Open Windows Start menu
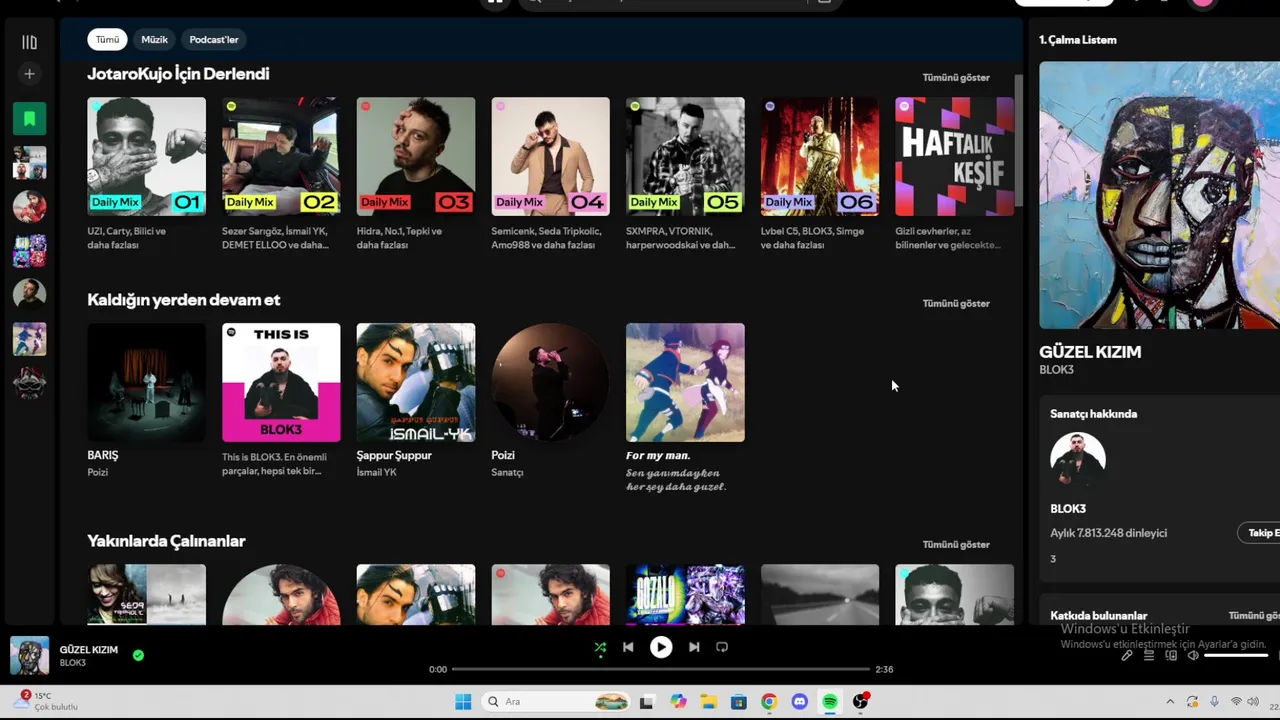1280x720 pixels. click(x=463, y=702)
